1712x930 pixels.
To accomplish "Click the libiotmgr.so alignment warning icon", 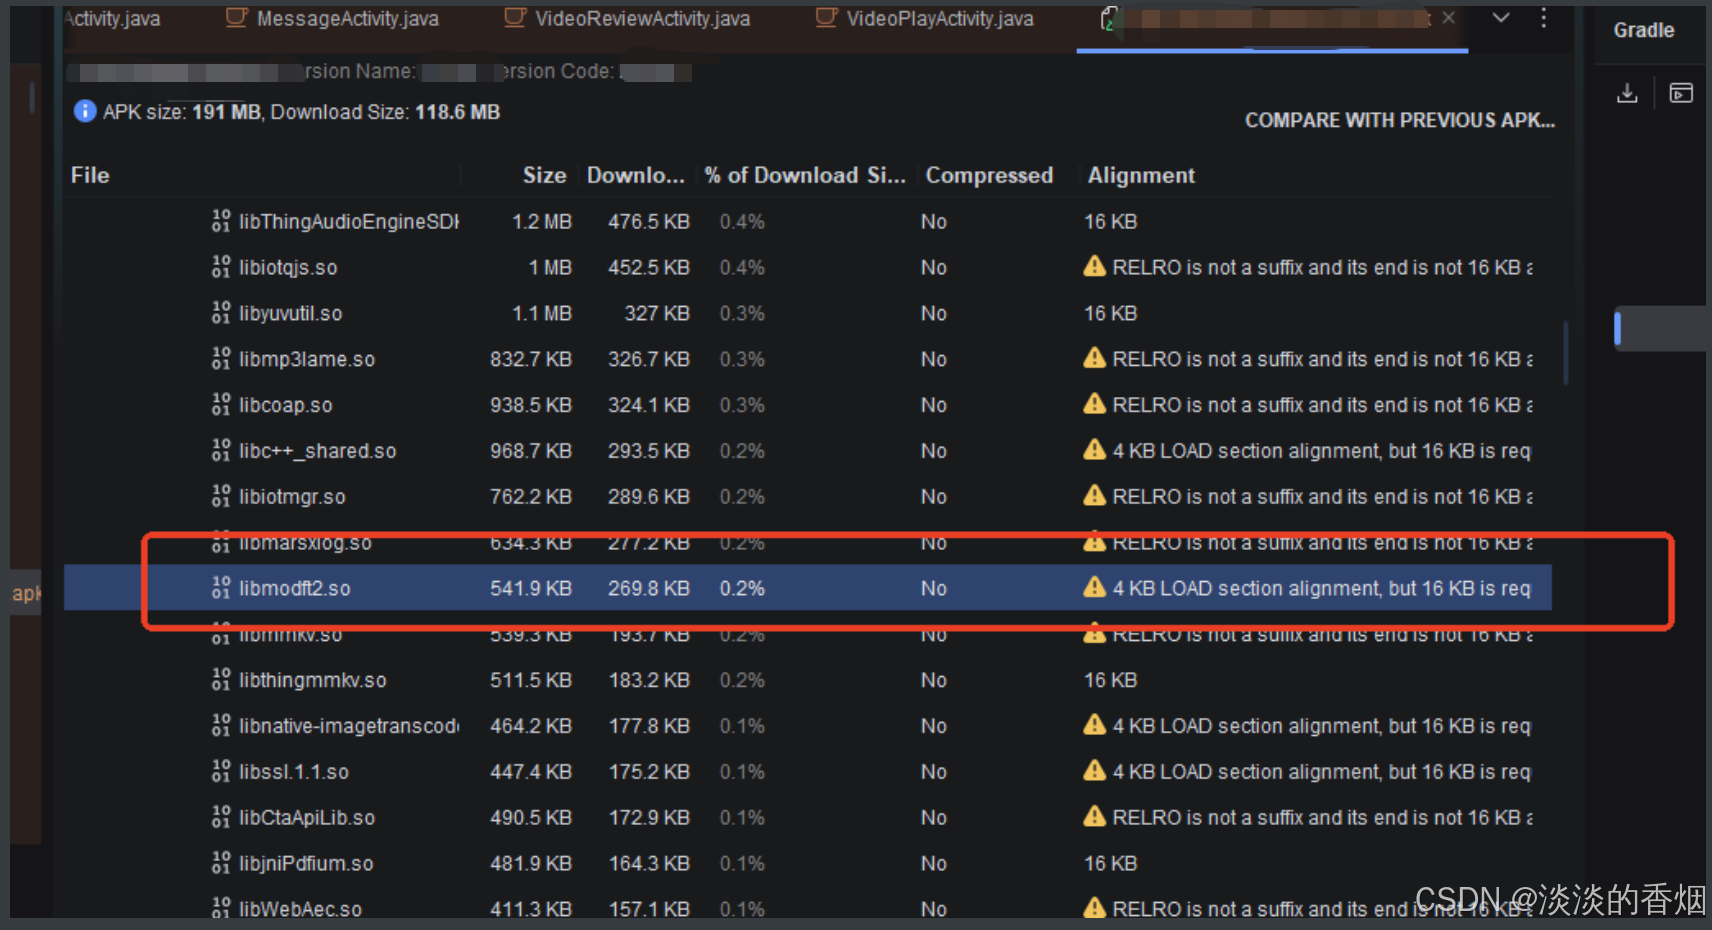I will tap(1095, 496).
